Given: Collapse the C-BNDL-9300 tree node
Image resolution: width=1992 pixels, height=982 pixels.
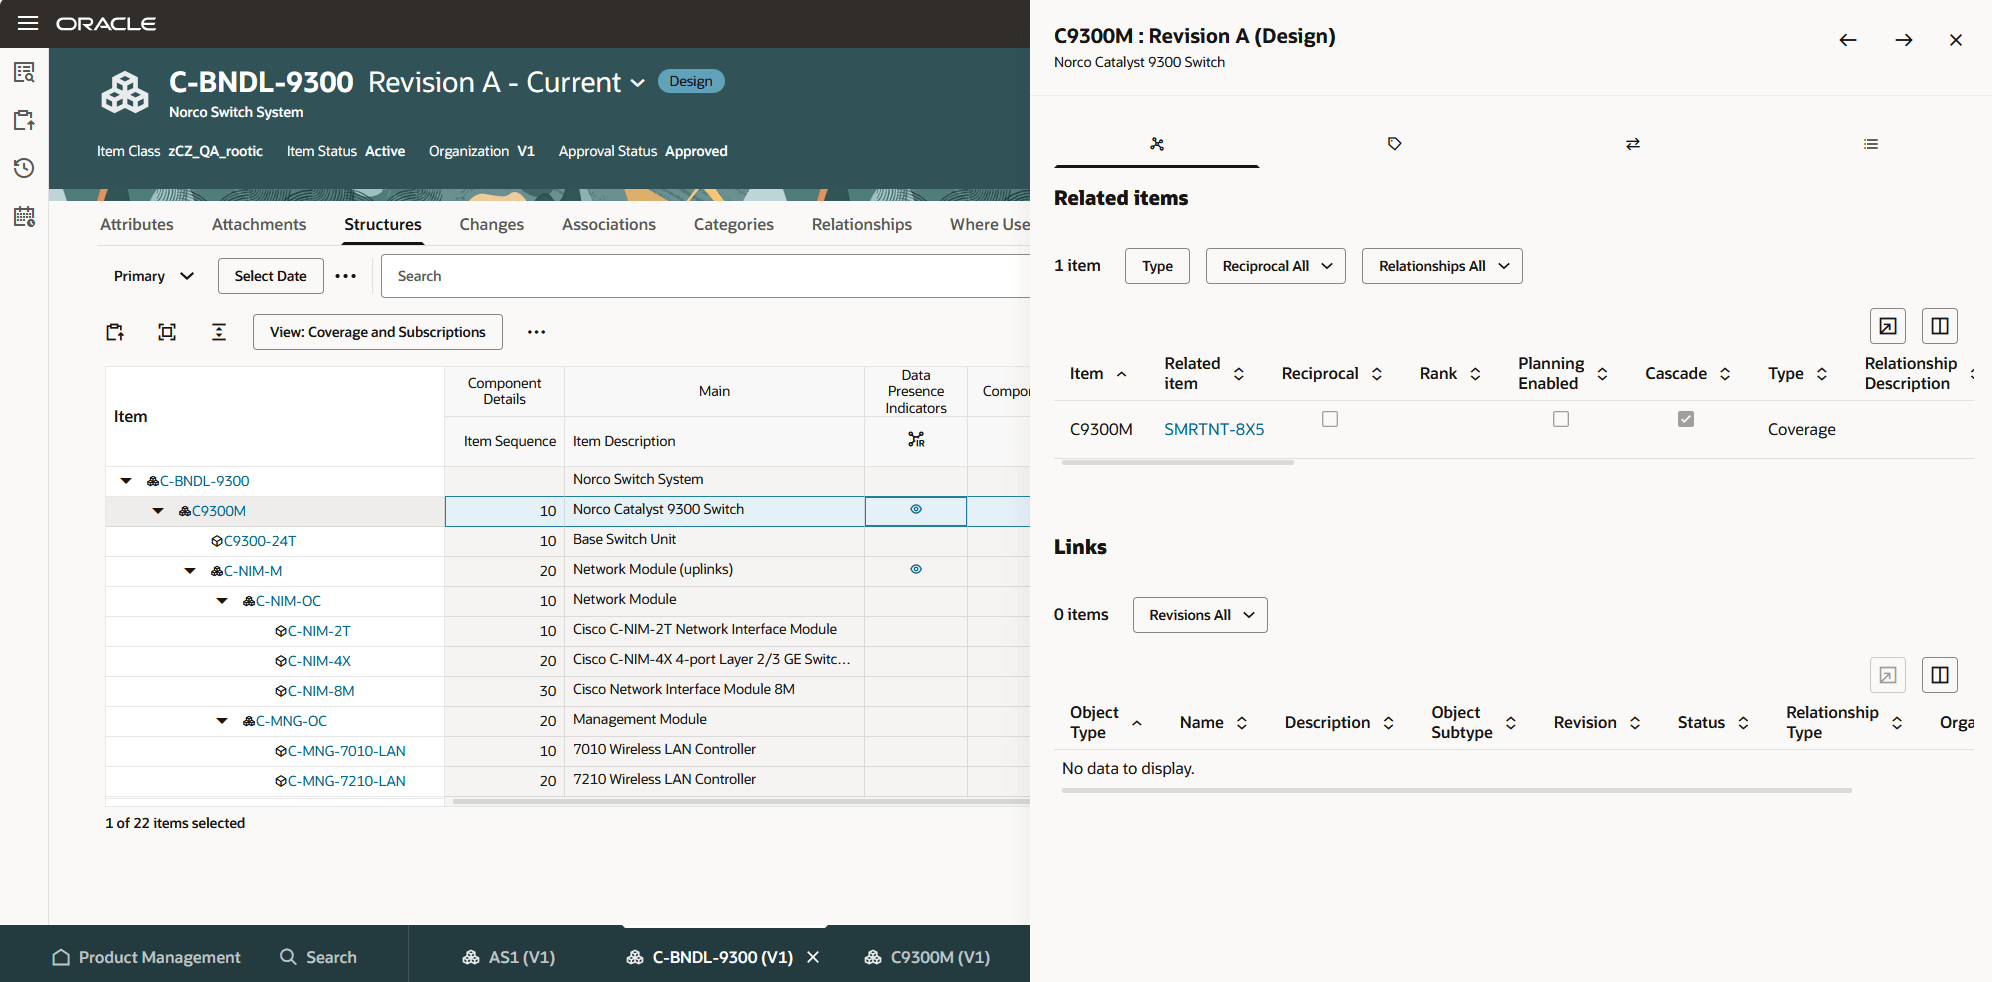Looking at the screenshot, I should [126, 481].
